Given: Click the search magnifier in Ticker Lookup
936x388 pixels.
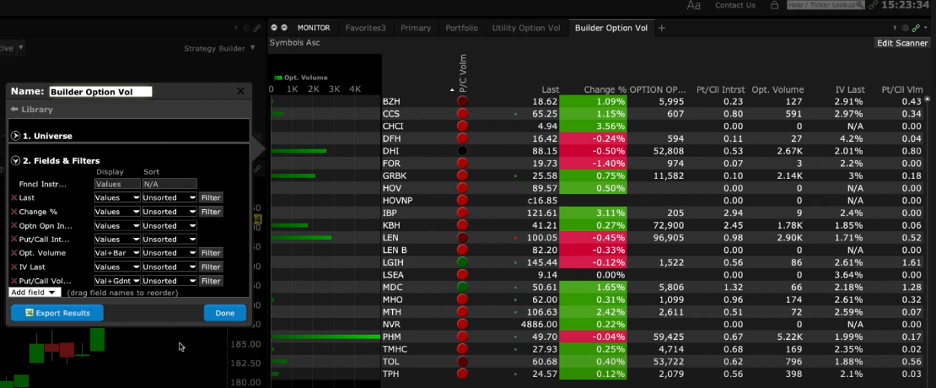Looking at the screenshot, I should click(861, 5).
